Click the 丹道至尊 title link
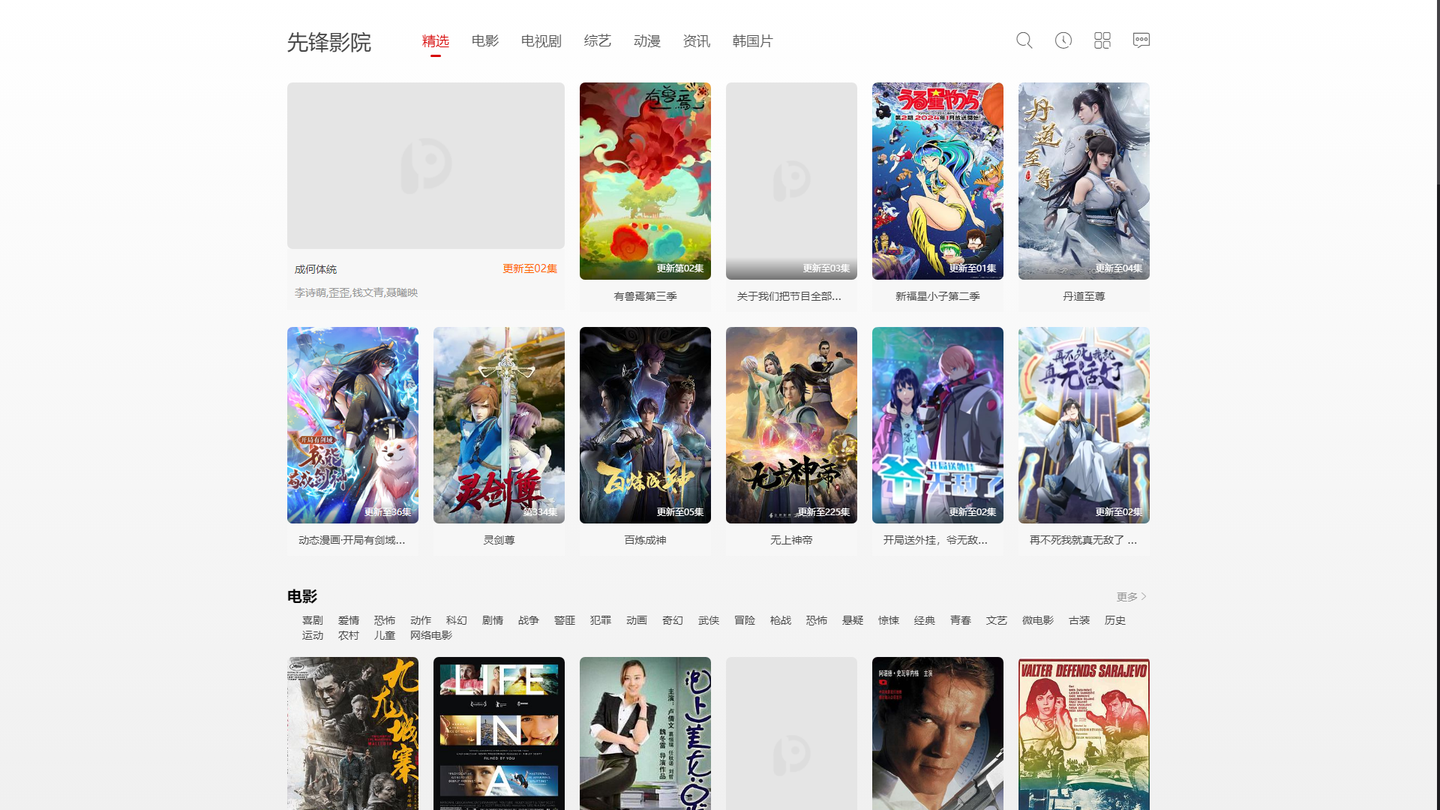 coord(1084,296)
